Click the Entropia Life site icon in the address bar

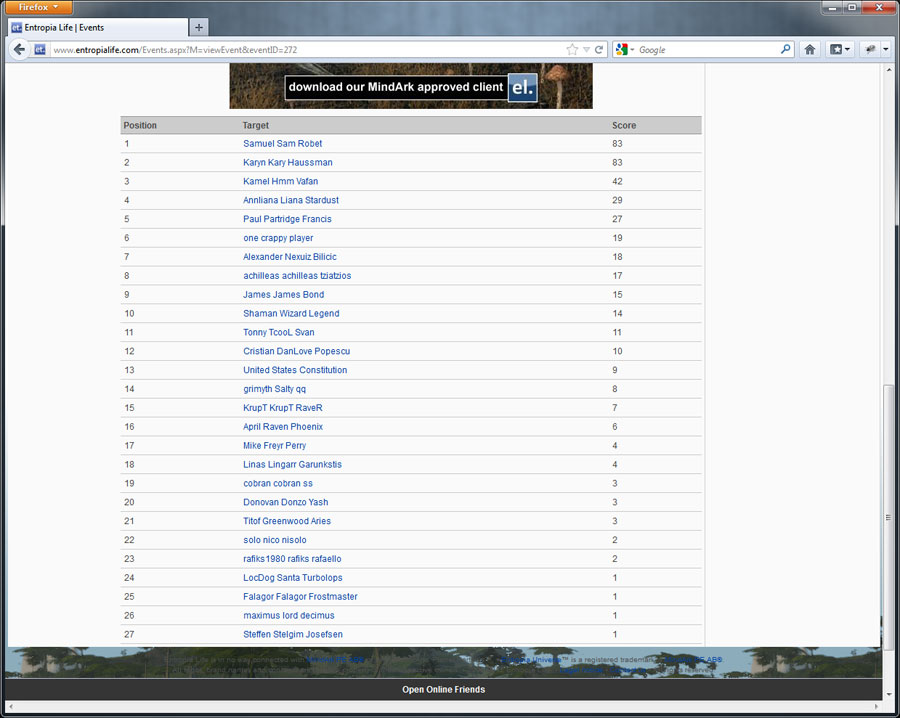click(40, 50)
